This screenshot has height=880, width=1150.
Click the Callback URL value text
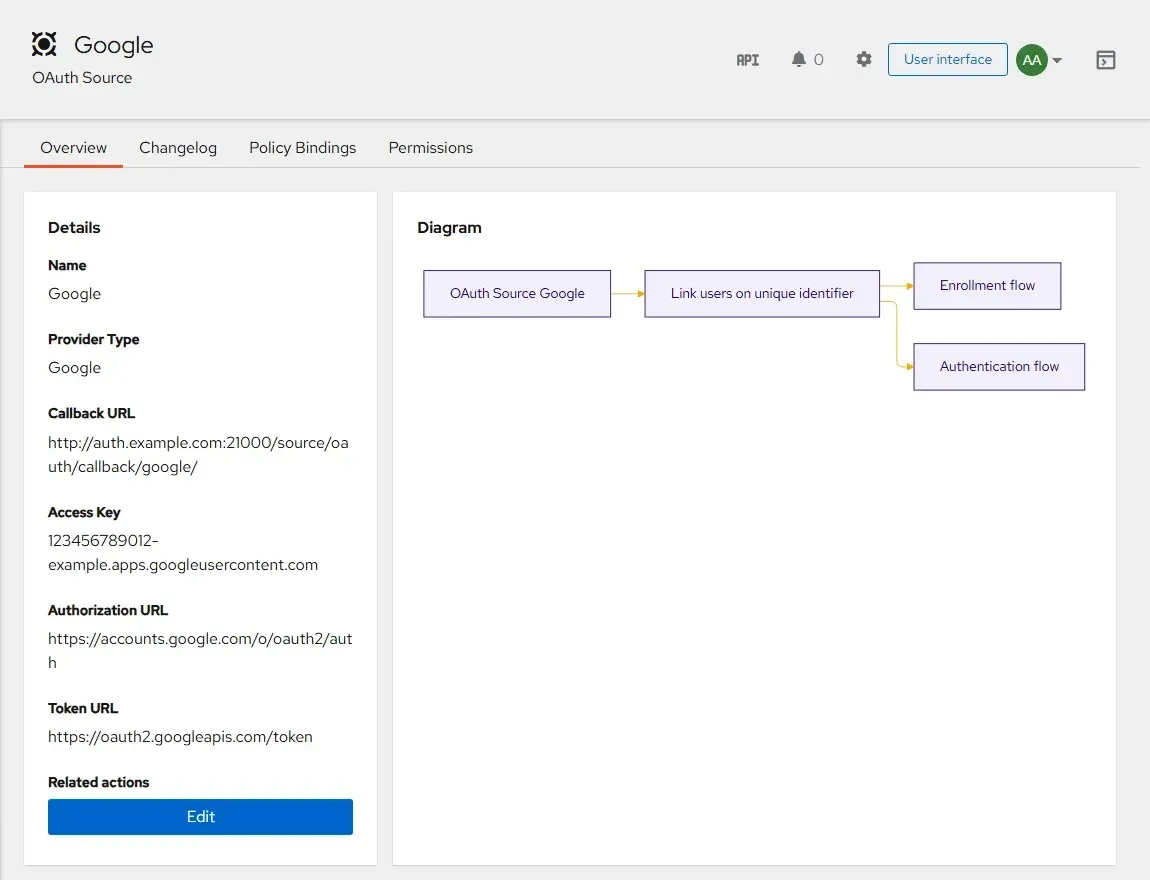pyautogui.click(x=198, y=455)
